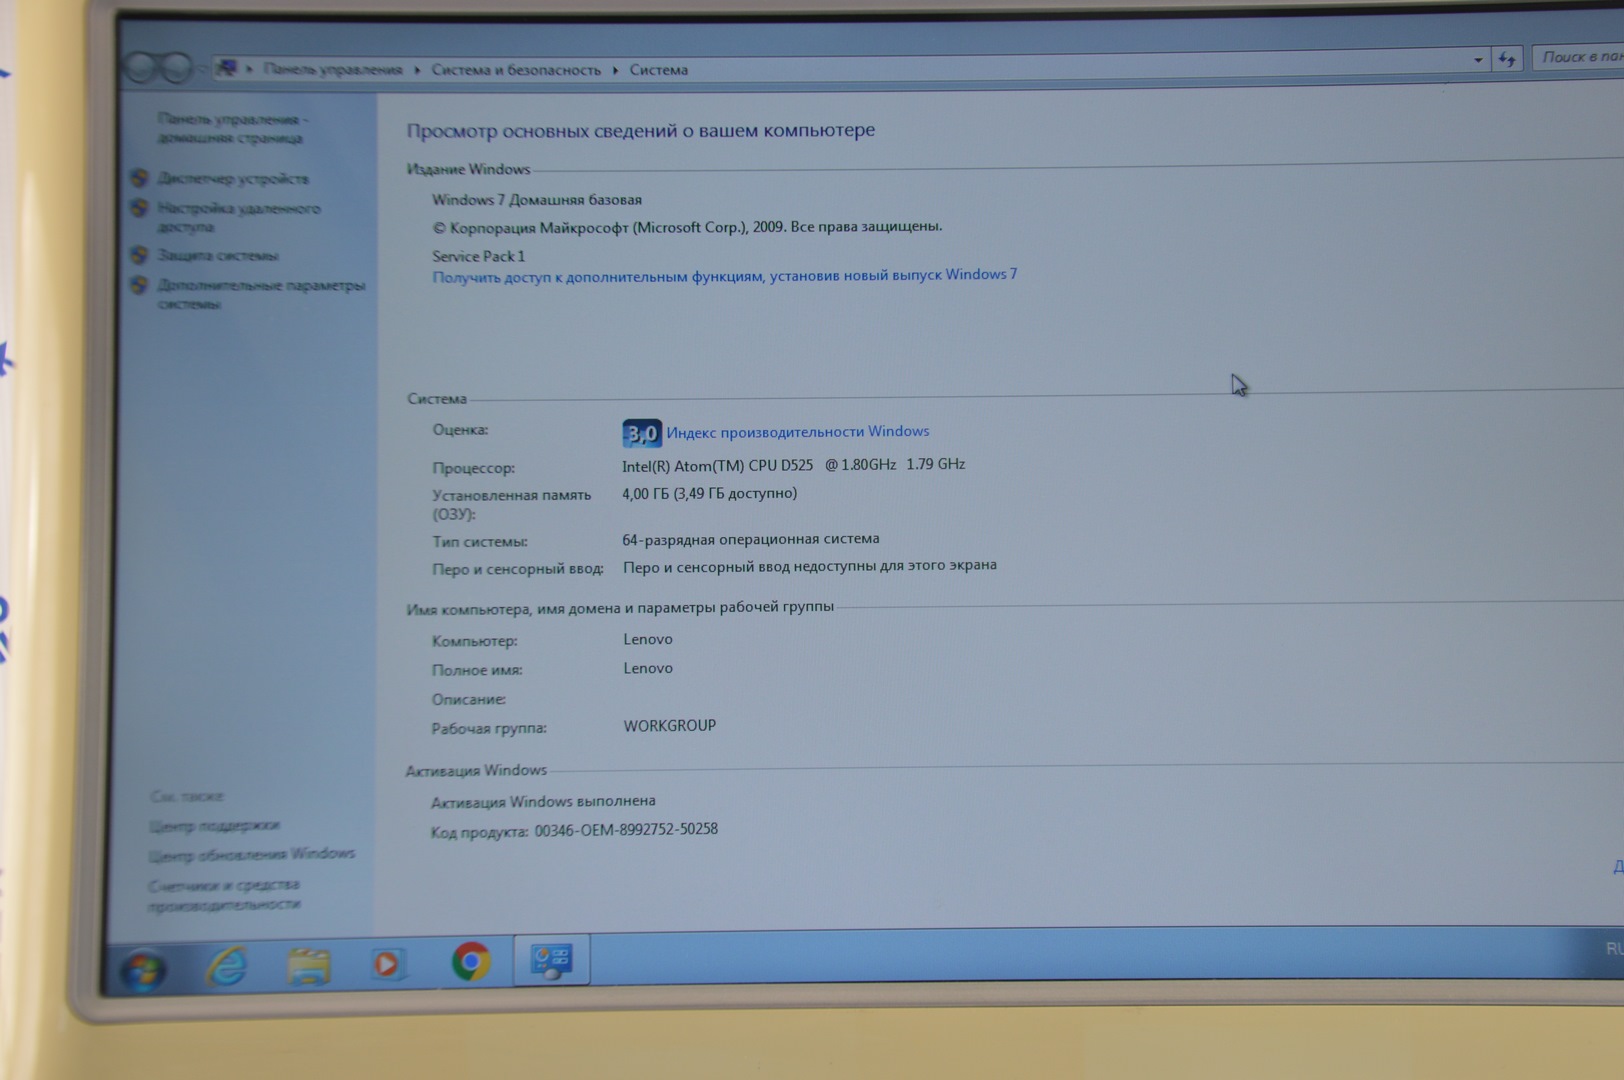Image resolution: width=1624 pixels, height=1080 pixels.
Task: Click the Windows Start orb
Action: 142,969
